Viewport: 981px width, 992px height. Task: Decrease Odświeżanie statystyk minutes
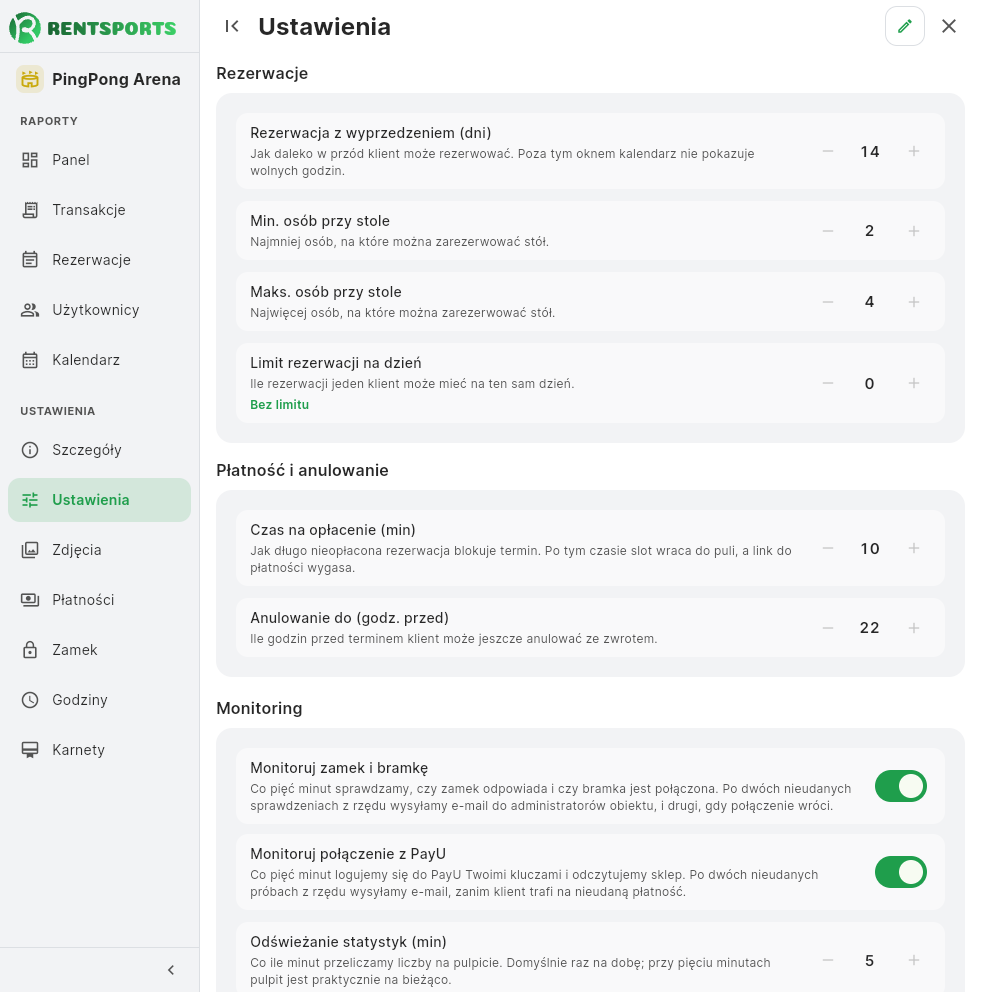(x=828, y=960)
